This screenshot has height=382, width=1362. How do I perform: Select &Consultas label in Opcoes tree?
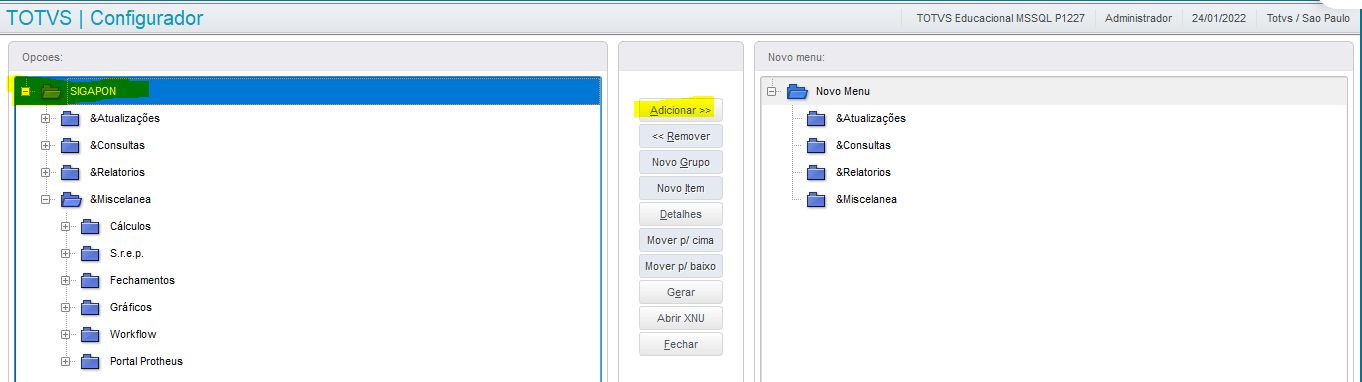coord(117,146)
